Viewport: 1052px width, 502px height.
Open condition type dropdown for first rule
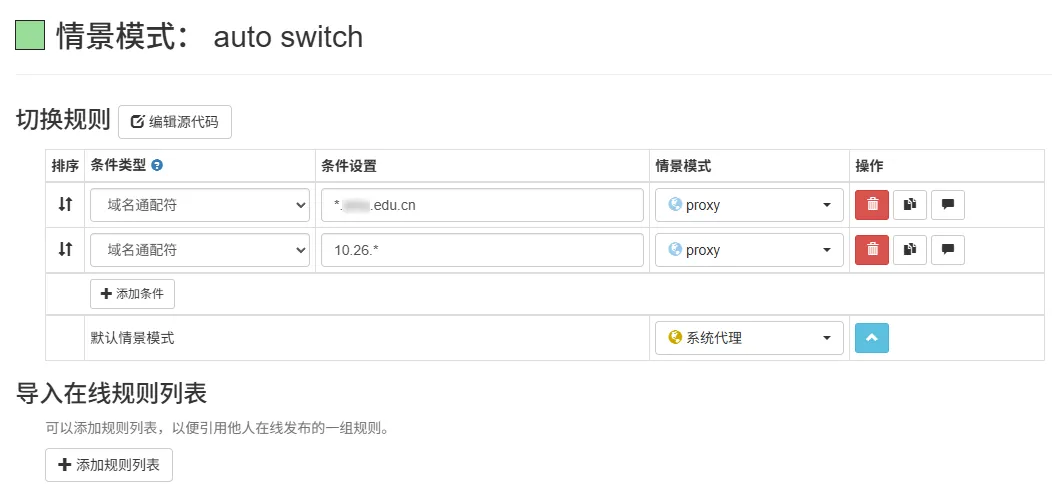click(200, 205)
